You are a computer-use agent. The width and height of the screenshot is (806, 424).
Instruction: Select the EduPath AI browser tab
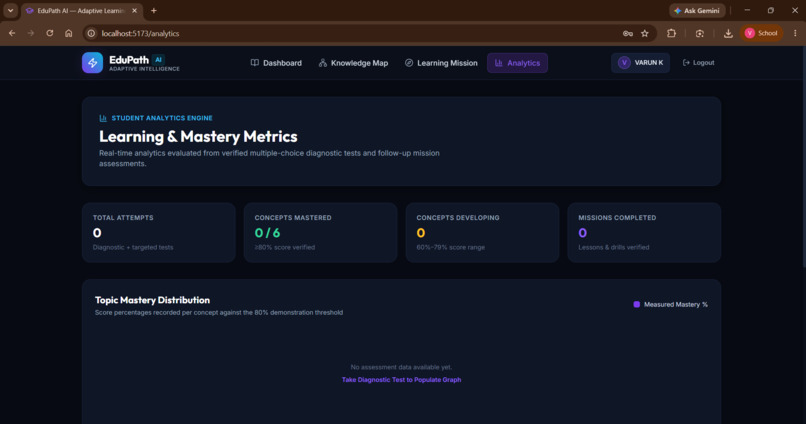81,10
